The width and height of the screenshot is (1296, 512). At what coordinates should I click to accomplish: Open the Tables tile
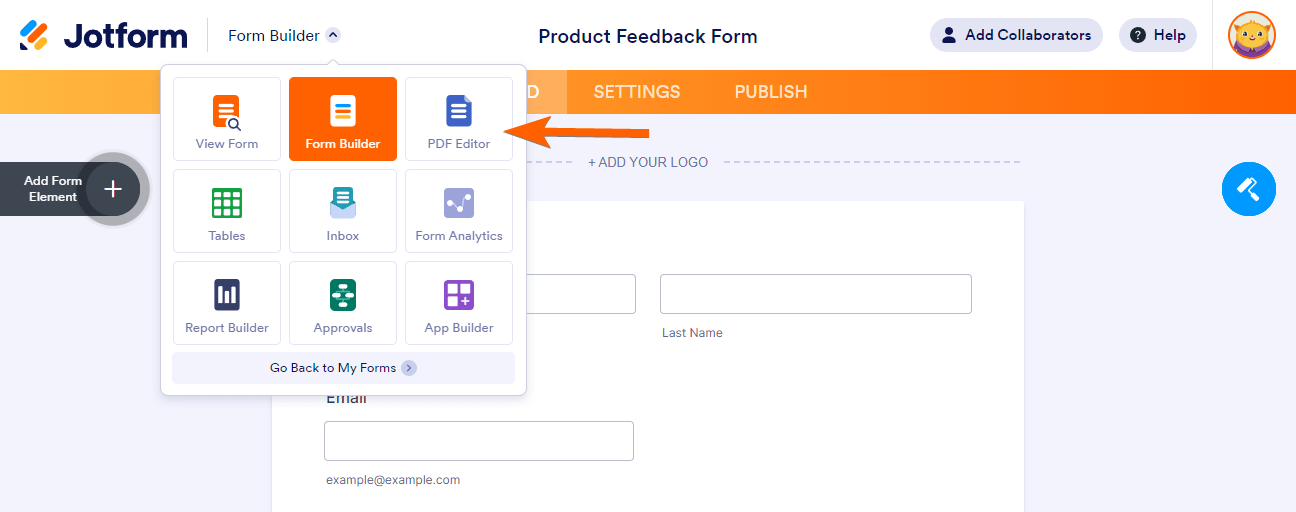click(227, 211)
